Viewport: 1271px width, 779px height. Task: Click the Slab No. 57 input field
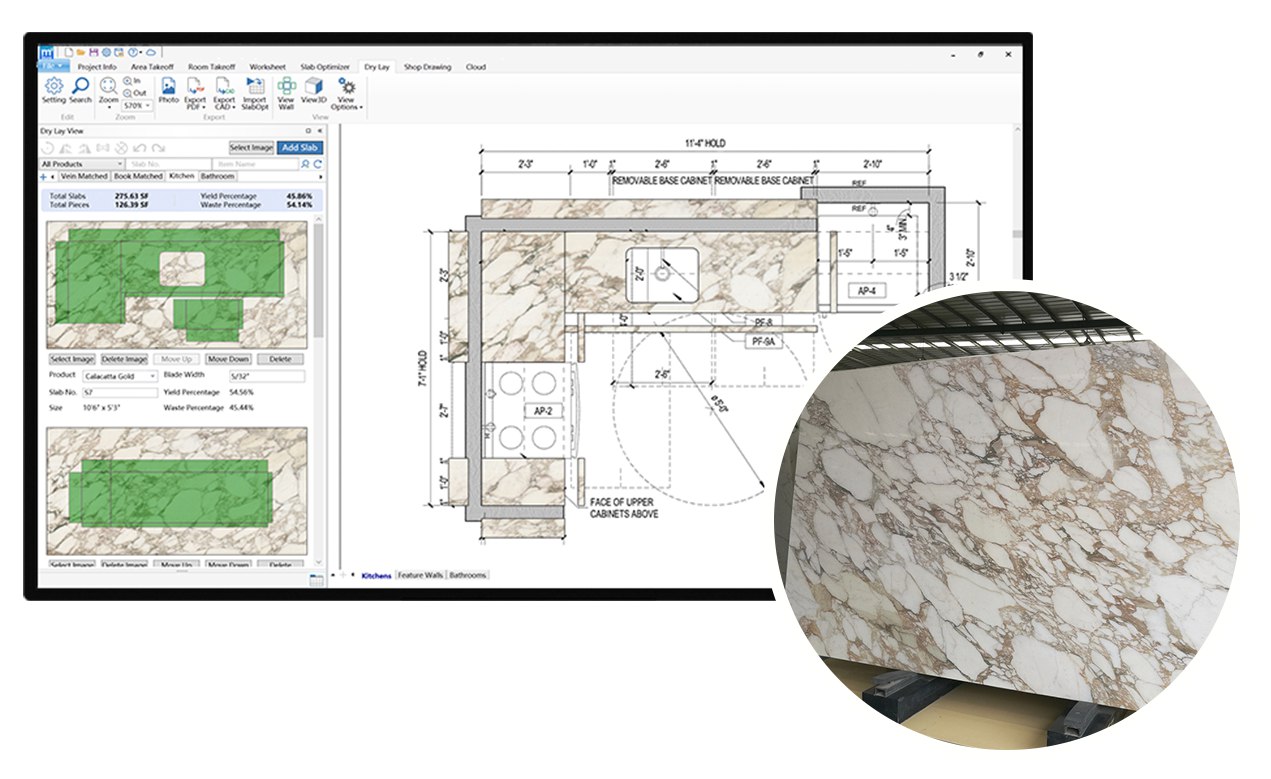[120, 392]
